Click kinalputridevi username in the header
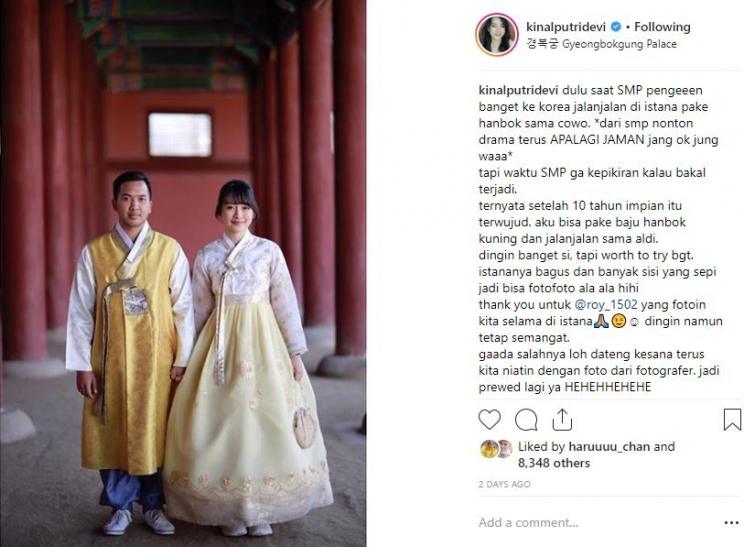Viewport: 744px width, 547px height. 566,27
